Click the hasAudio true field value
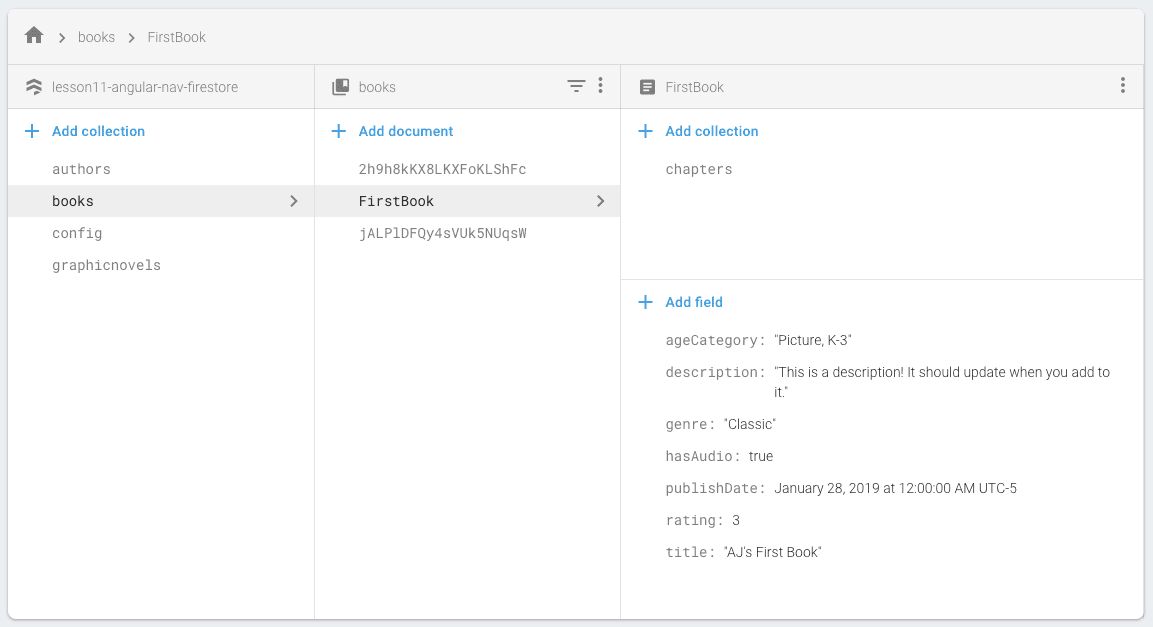 760,456
